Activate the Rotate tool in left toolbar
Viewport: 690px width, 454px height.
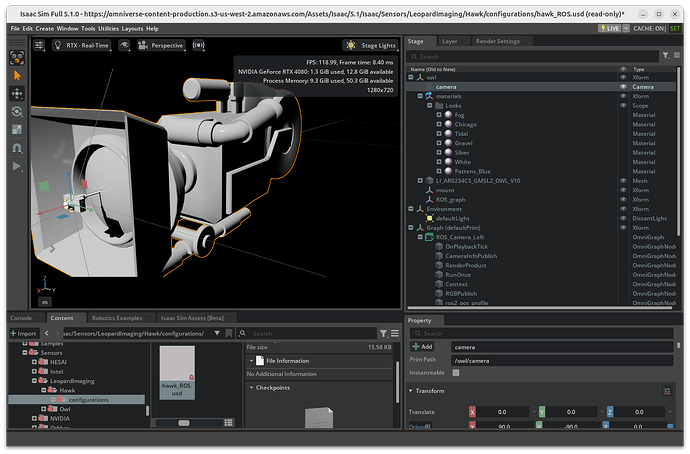[x=17, y=112]
